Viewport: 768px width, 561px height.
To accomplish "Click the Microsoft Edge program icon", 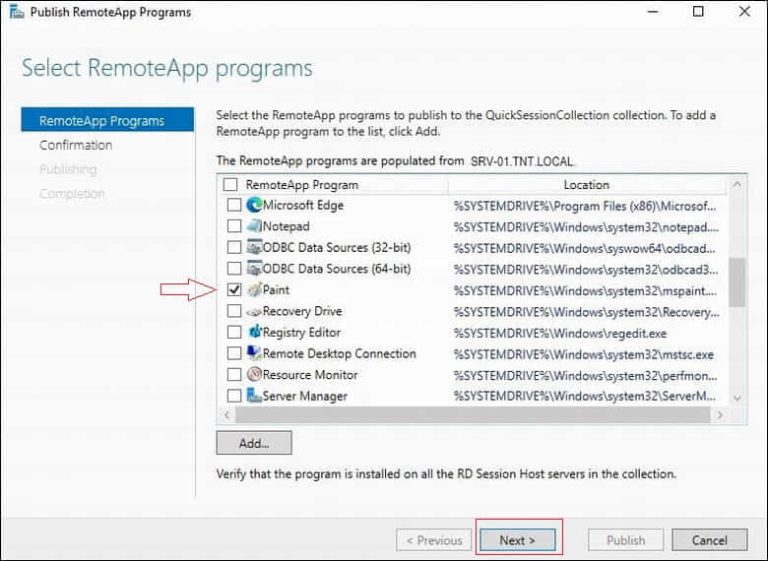I will [x=254, y=205].
